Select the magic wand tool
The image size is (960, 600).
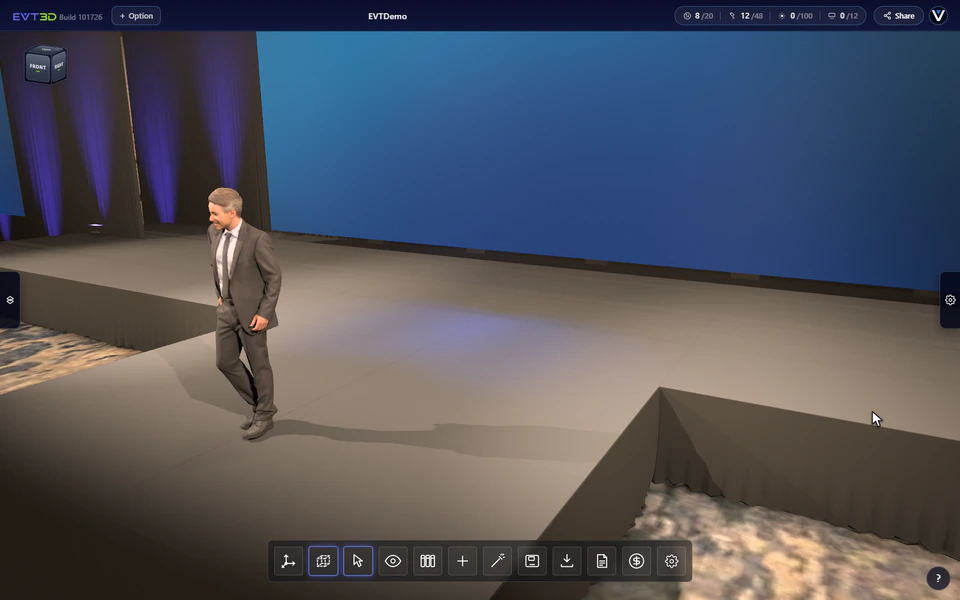497,561
